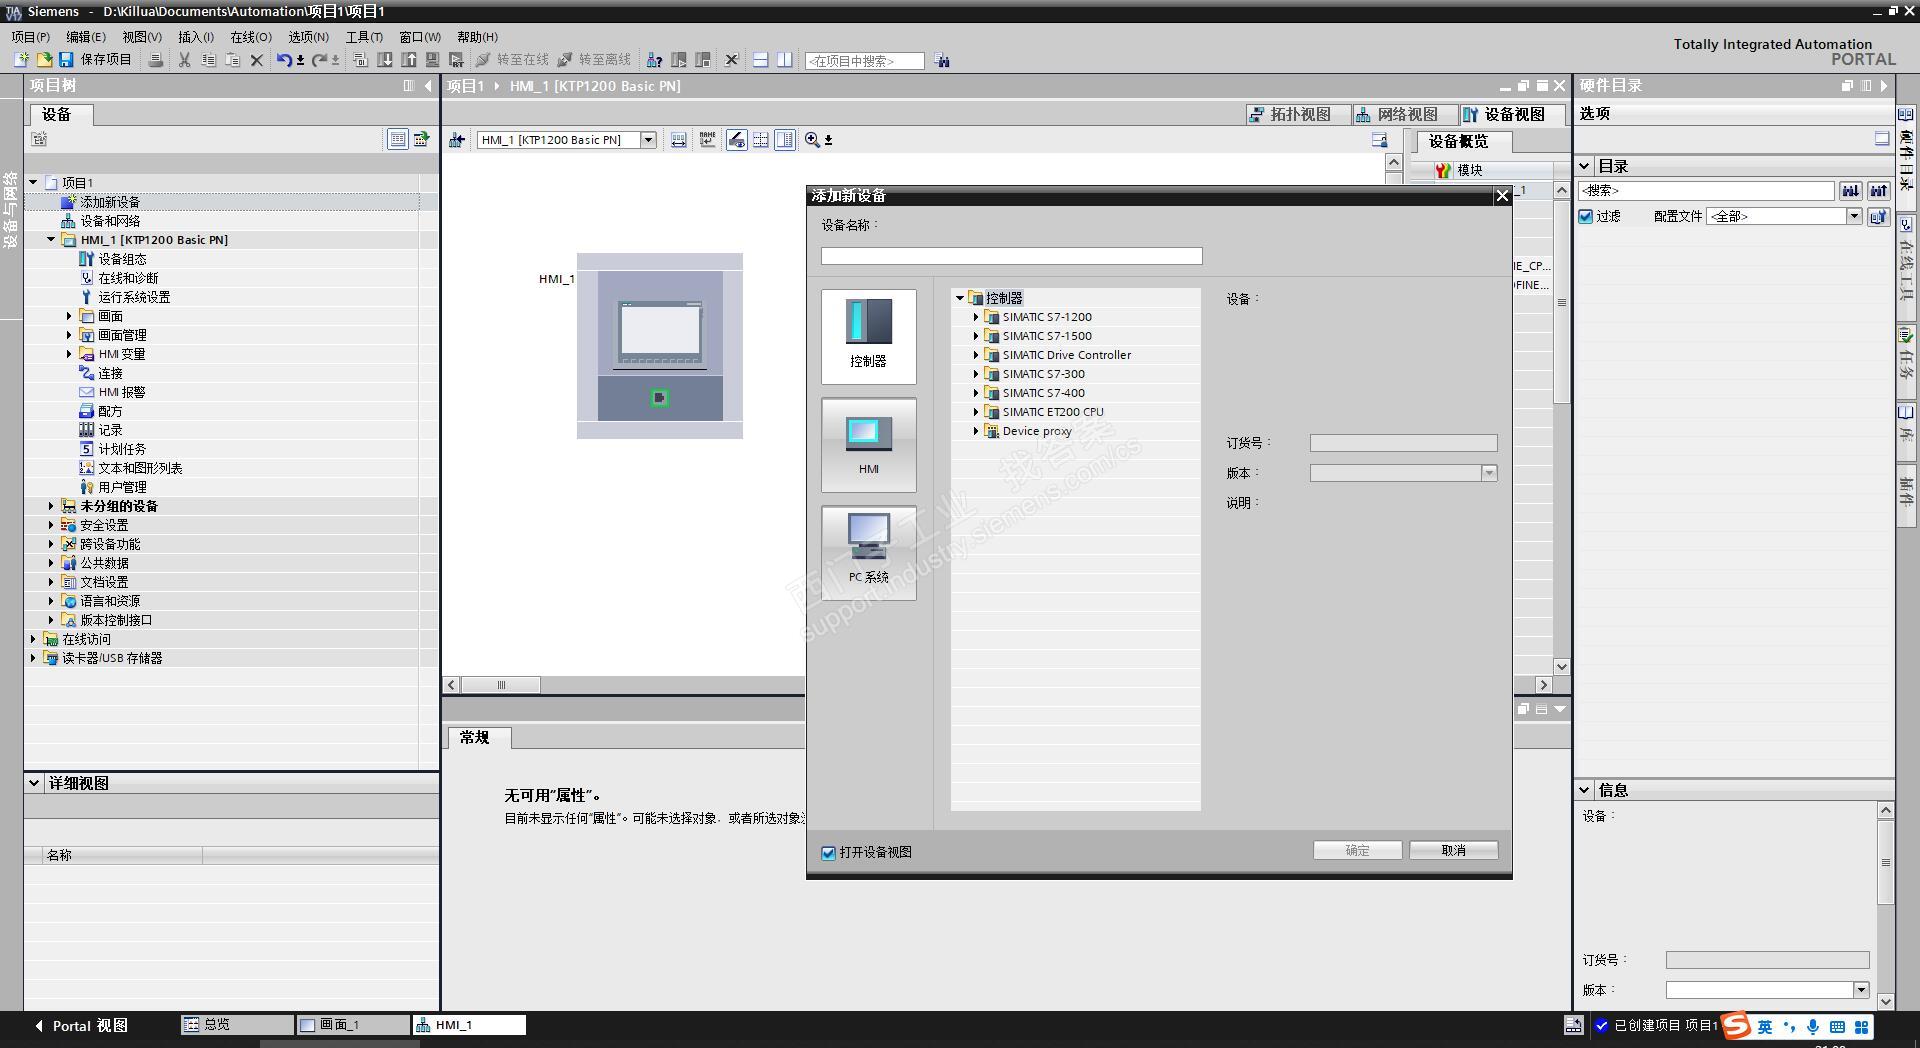1920x1048 pixels.
Task: Click the 转至离线 go offline button
Action: pyautogui.click(x=594, y=60)
